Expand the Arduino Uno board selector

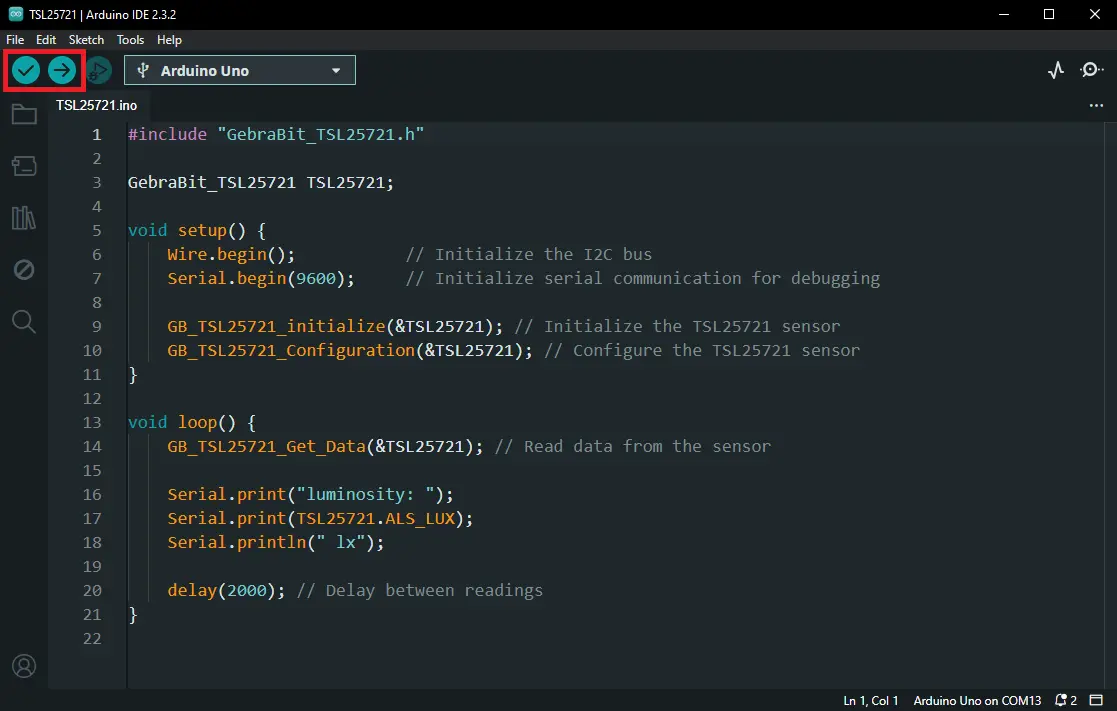point(239,71)
